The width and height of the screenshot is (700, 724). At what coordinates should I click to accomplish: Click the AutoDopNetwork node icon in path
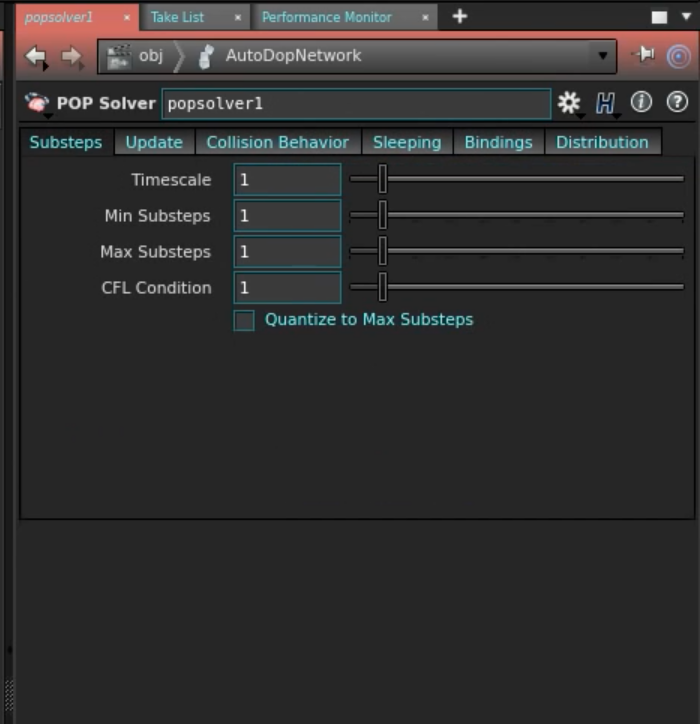[206, 56]
